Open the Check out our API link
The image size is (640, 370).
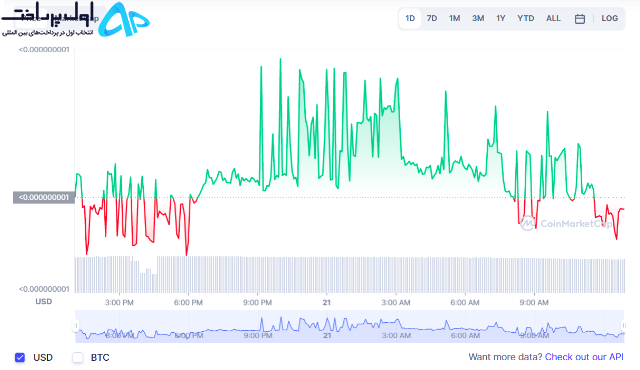pos(584,357)
